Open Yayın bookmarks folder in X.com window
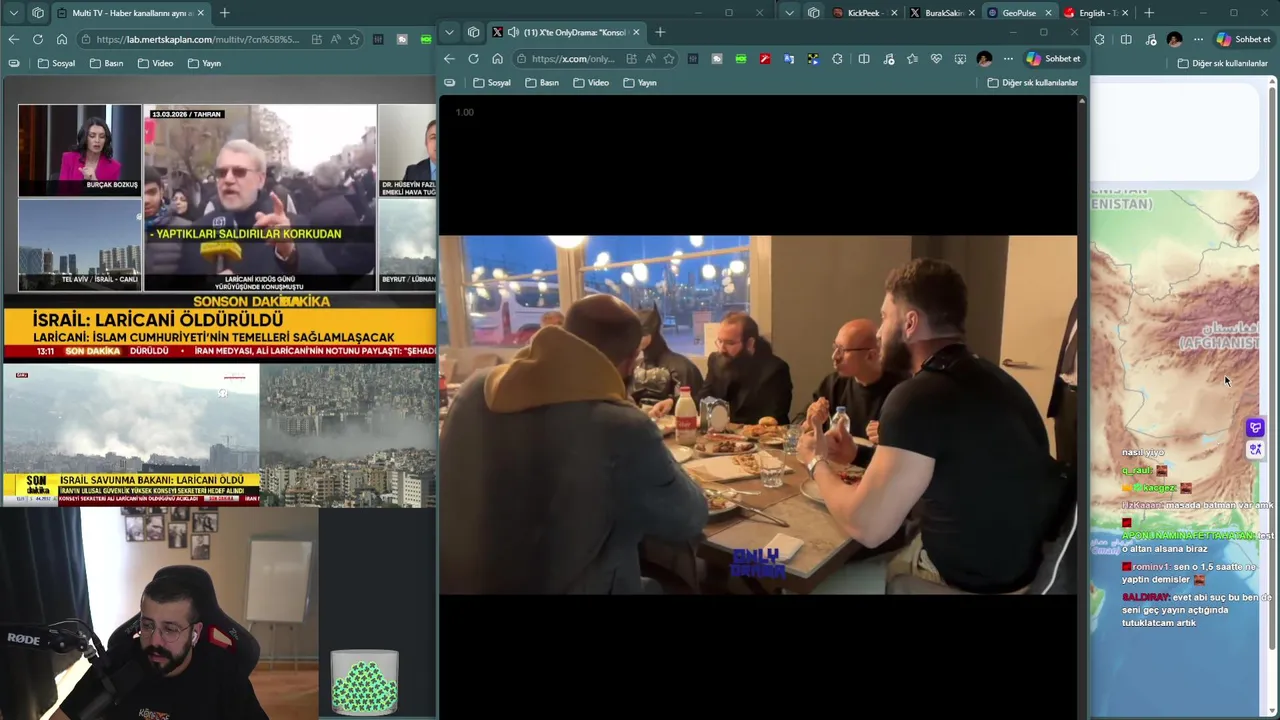The width and height of the screenshot is (1280, 720). (x=640, y=83)
